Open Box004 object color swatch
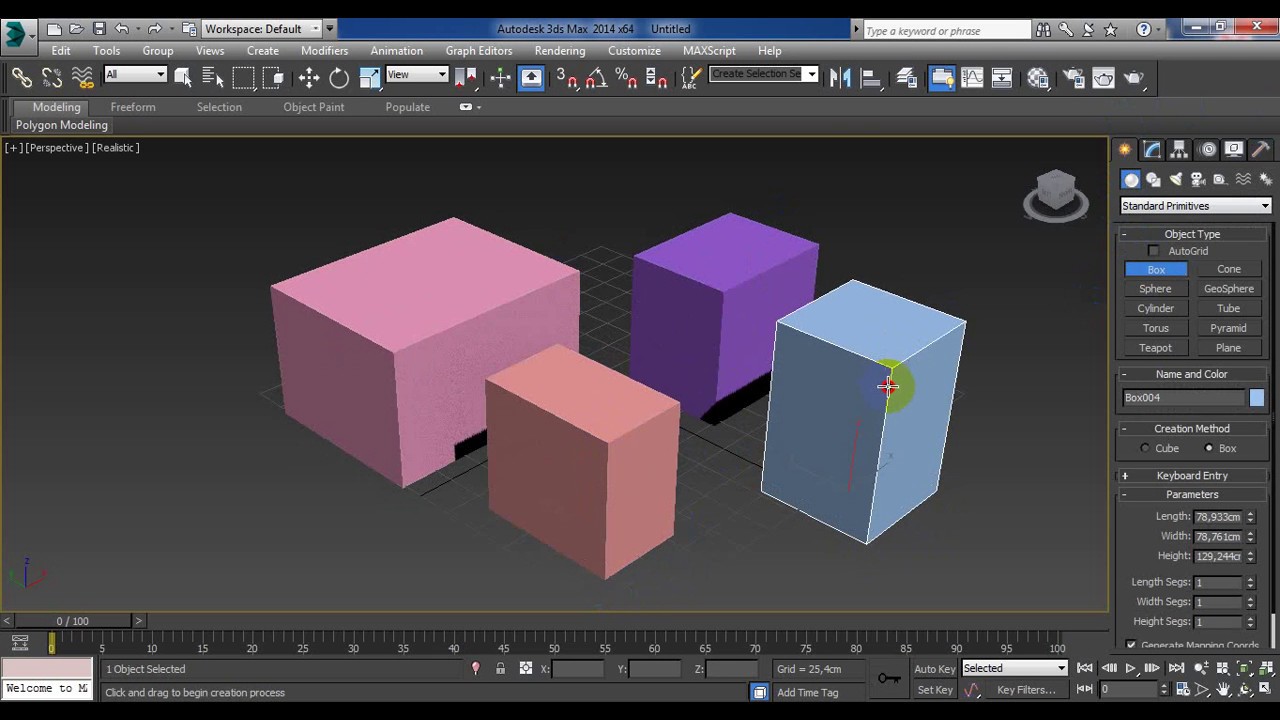1280x720 pixels. click(1256, 398)
